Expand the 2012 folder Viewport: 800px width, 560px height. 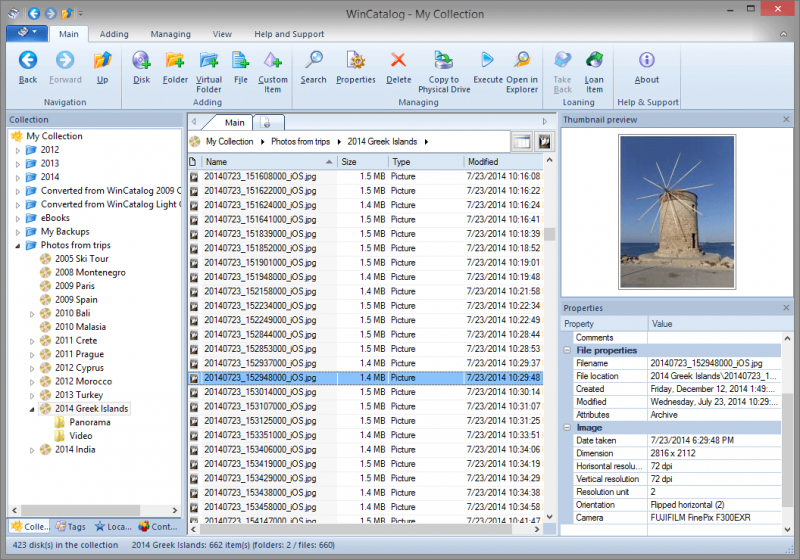(18, 150)
